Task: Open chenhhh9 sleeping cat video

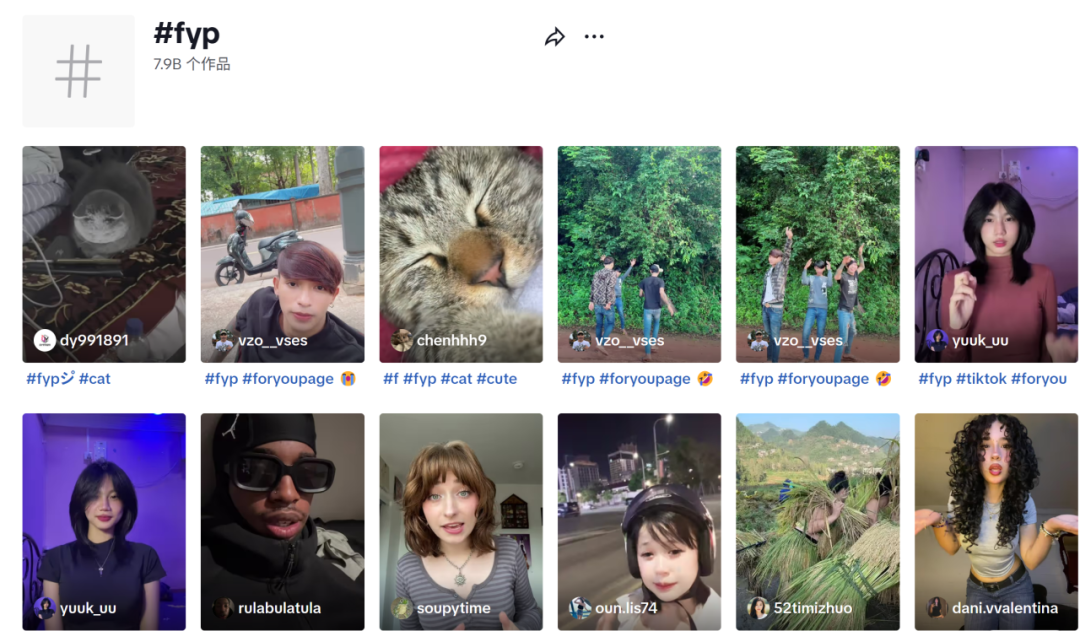Action: pos(461,254)
